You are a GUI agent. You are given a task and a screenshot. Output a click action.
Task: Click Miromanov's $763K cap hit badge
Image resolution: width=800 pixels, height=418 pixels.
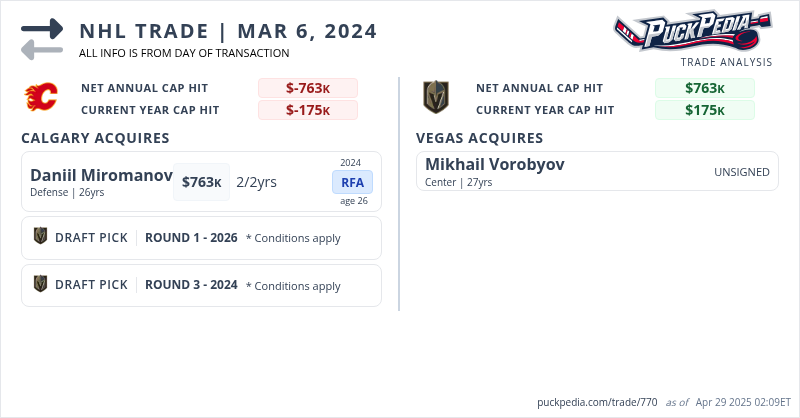point(201,182)
